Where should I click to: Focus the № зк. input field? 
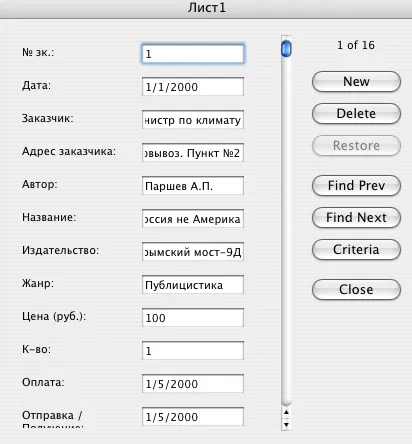(193, 54)
